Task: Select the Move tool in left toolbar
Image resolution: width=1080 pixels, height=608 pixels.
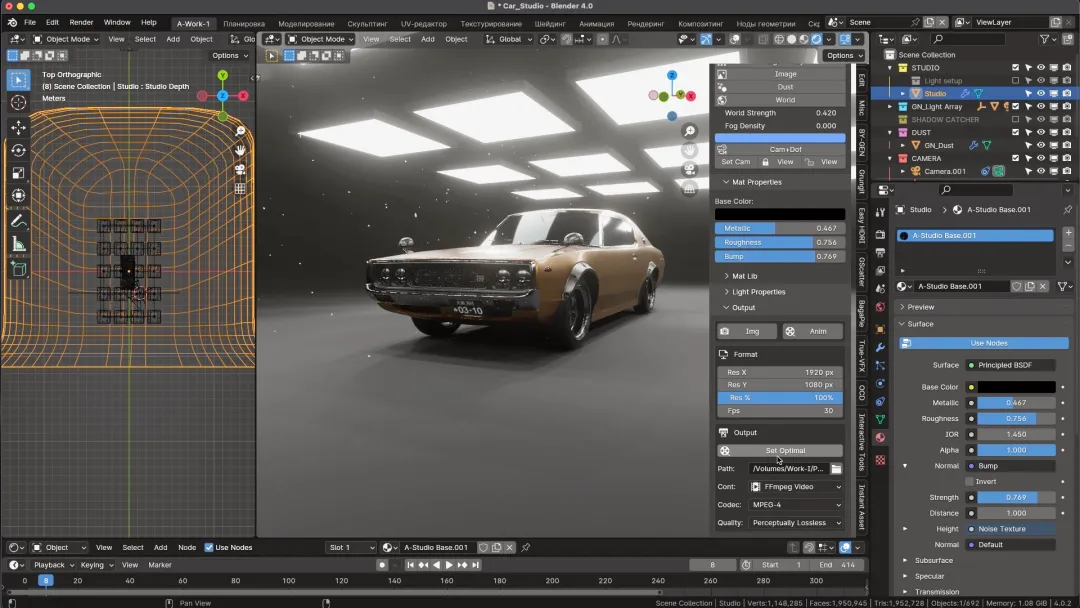Action: click(18, 128)
